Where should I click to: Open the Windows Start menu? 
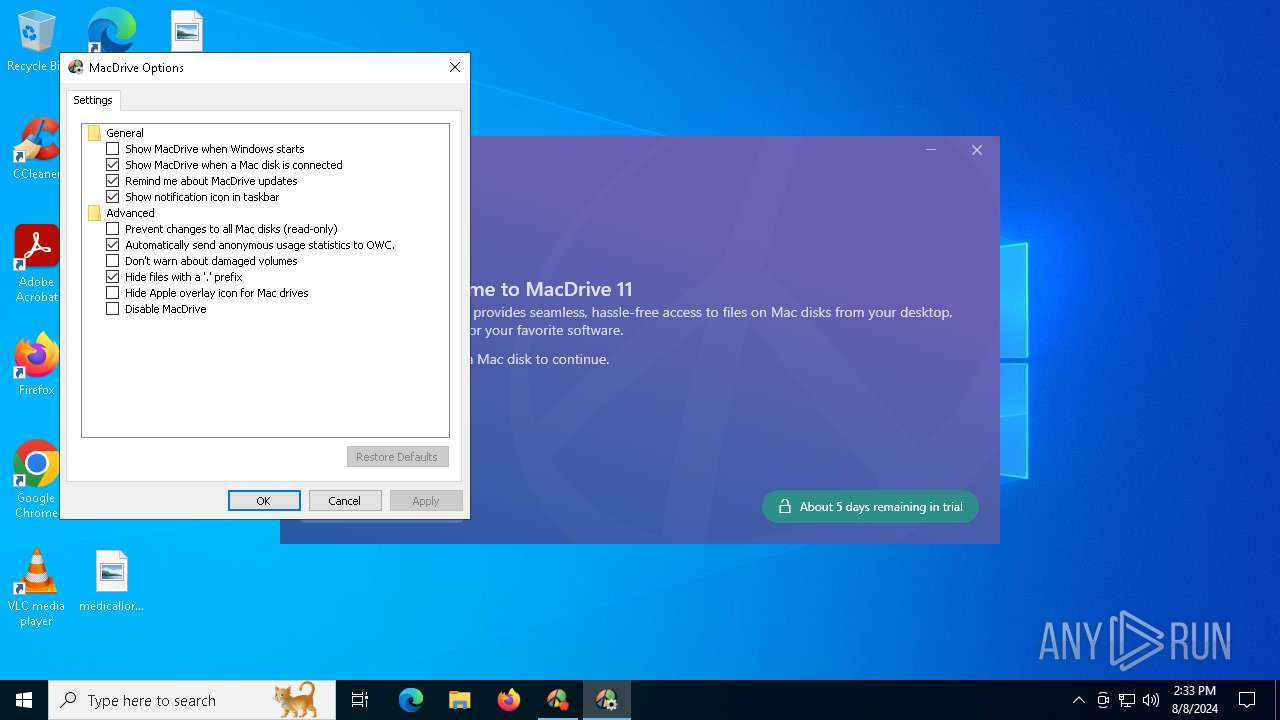[24, 700]
